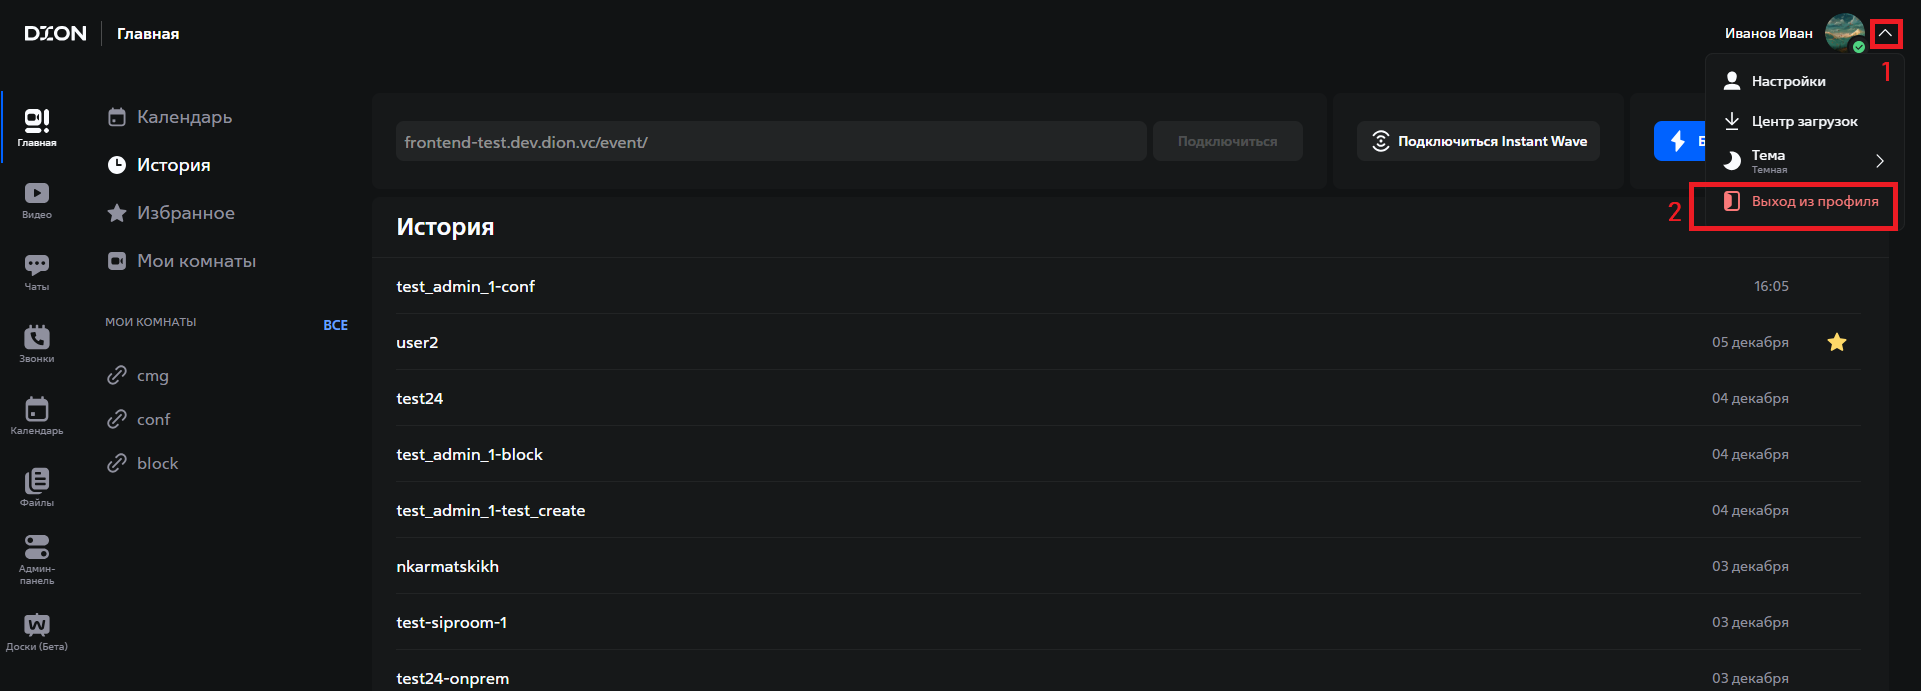
Task: Open the Chats sidebar icon
Action: [37, 271]
